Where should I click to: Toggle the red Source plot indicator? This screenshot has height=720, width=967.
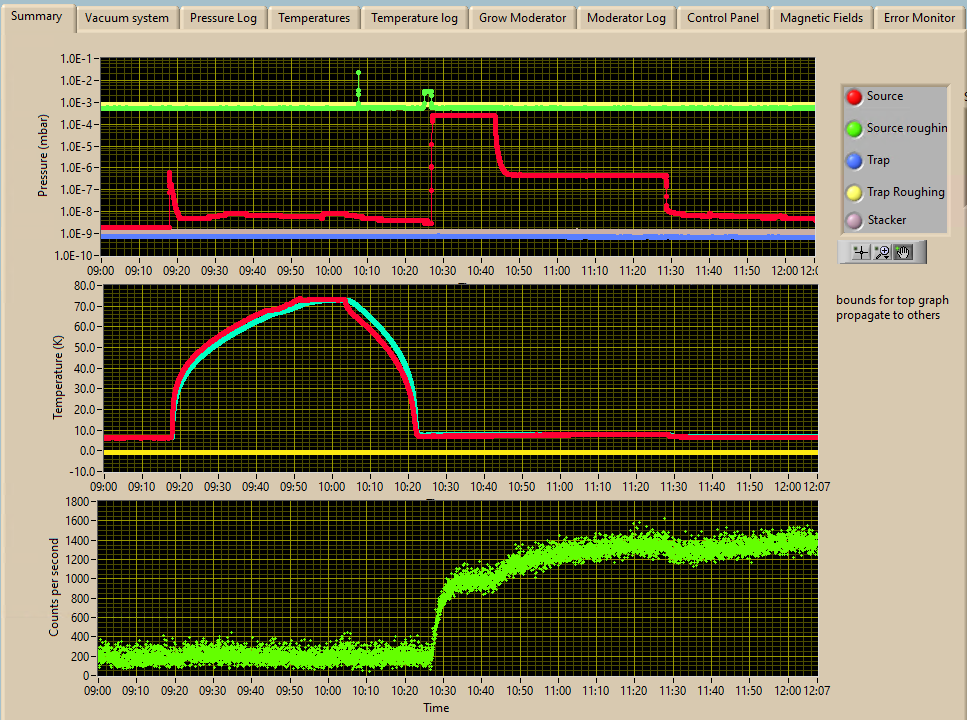click(x=854, y=97)
